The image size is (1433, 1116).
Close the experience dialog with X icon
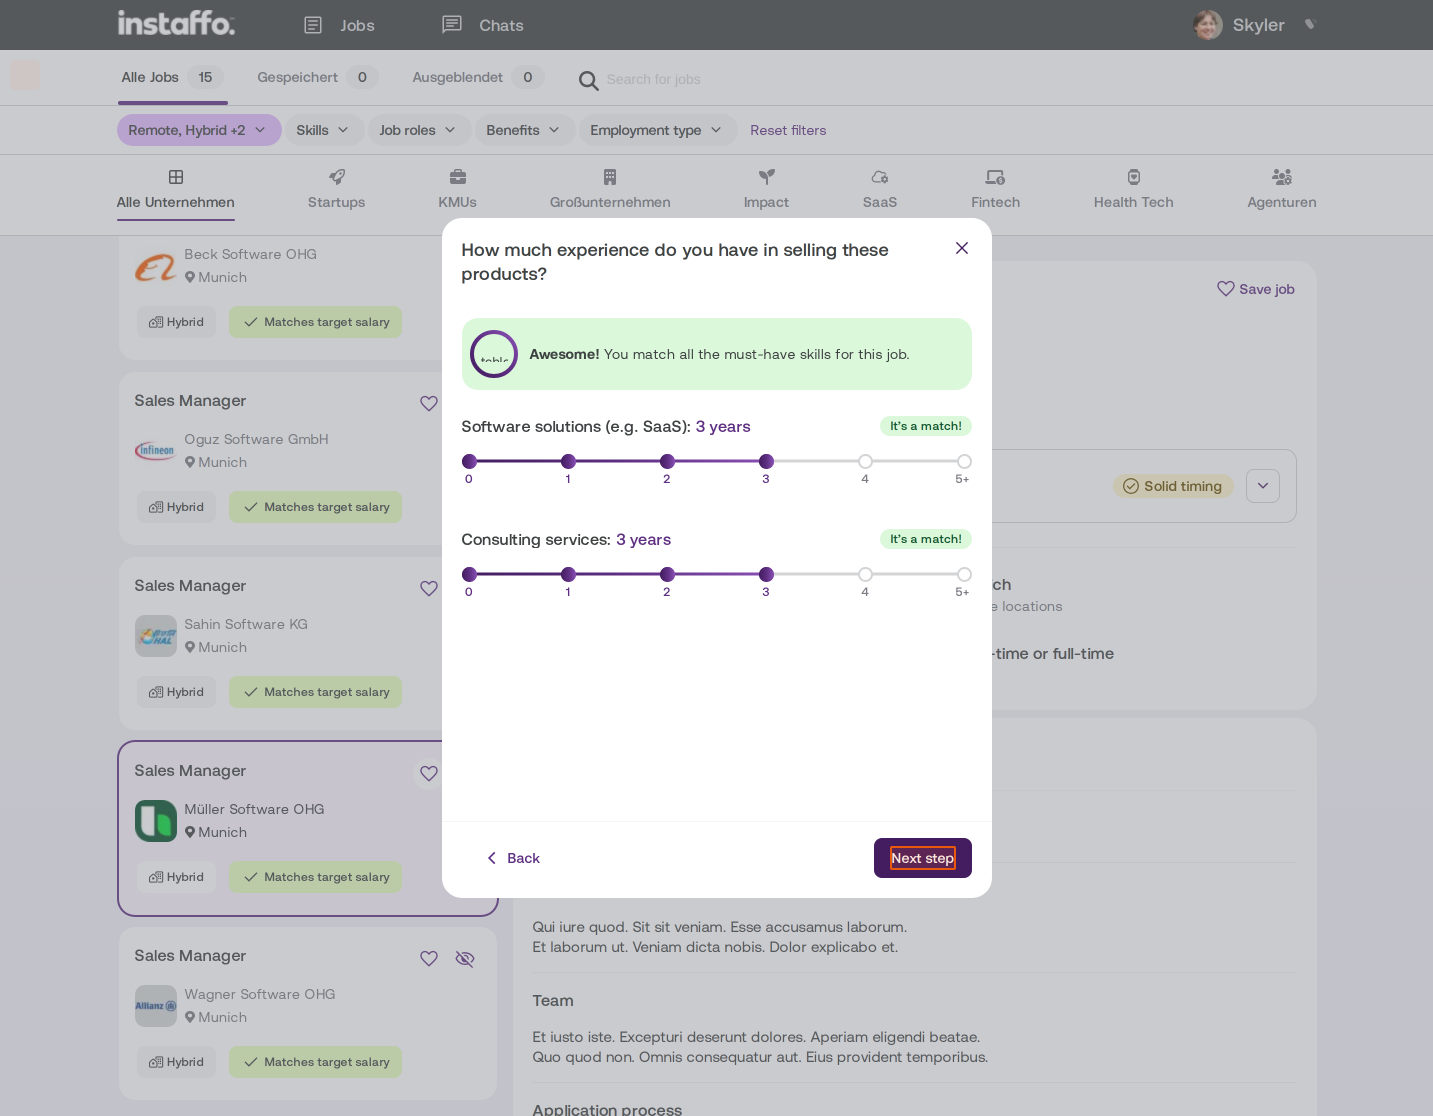pyautogui.click(x=962, y=248)
